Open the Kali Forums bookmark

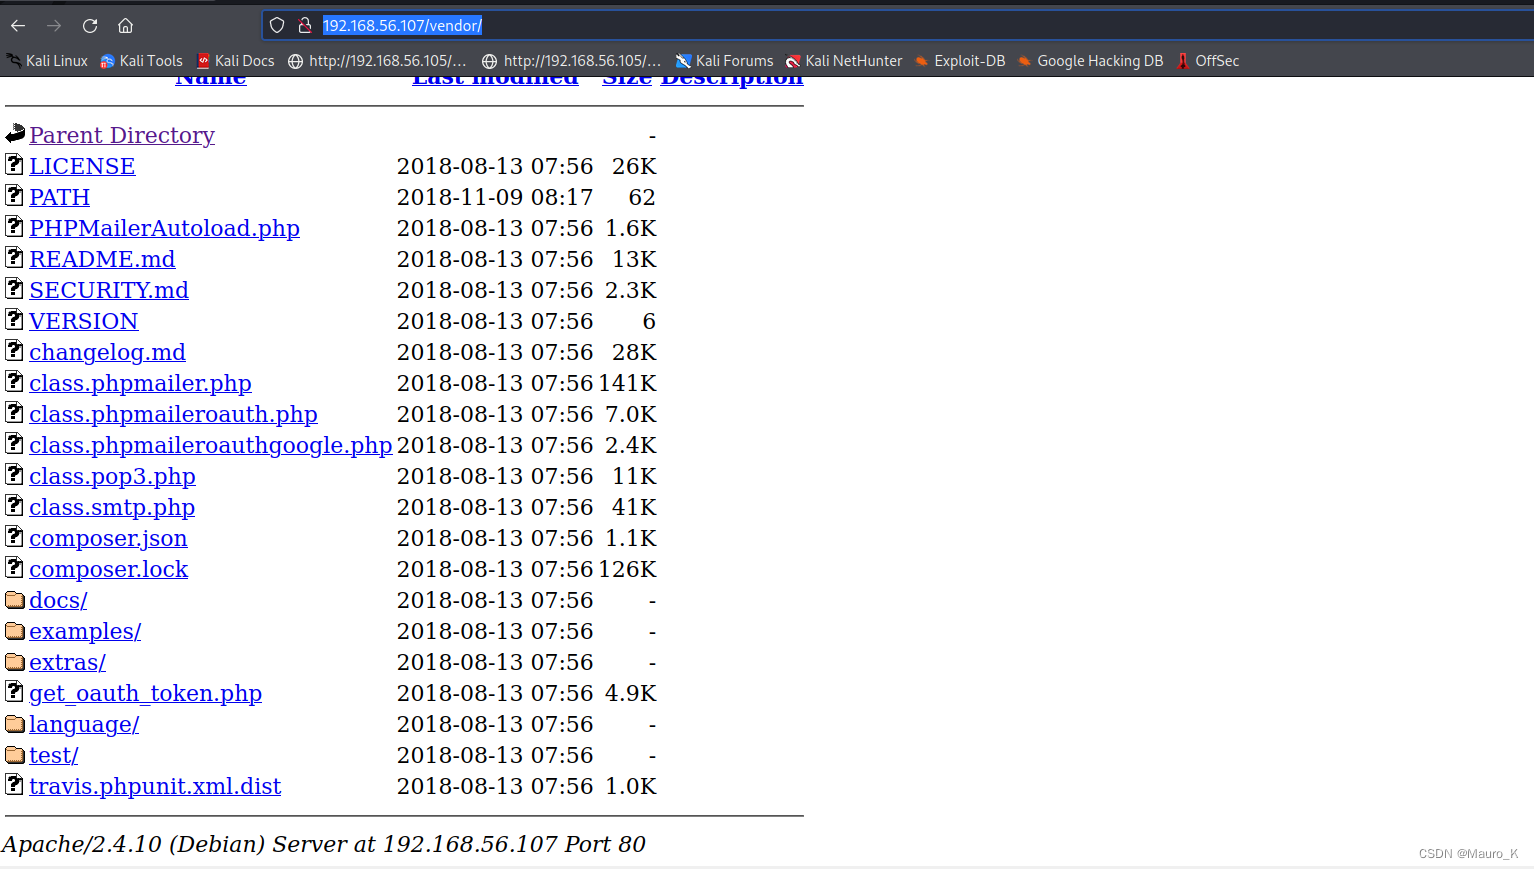(724, 61)
